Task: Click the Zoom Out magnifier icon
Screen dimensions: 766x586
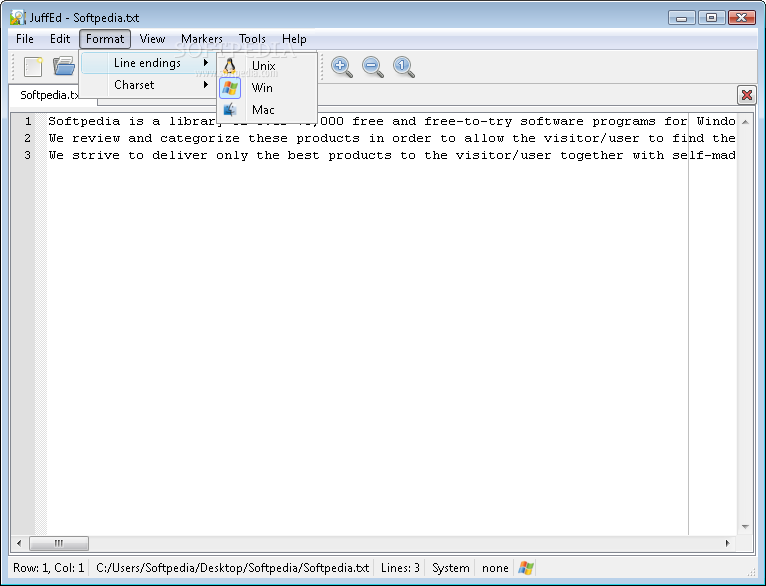Action: pyautogui.click(x=373, y=66)
